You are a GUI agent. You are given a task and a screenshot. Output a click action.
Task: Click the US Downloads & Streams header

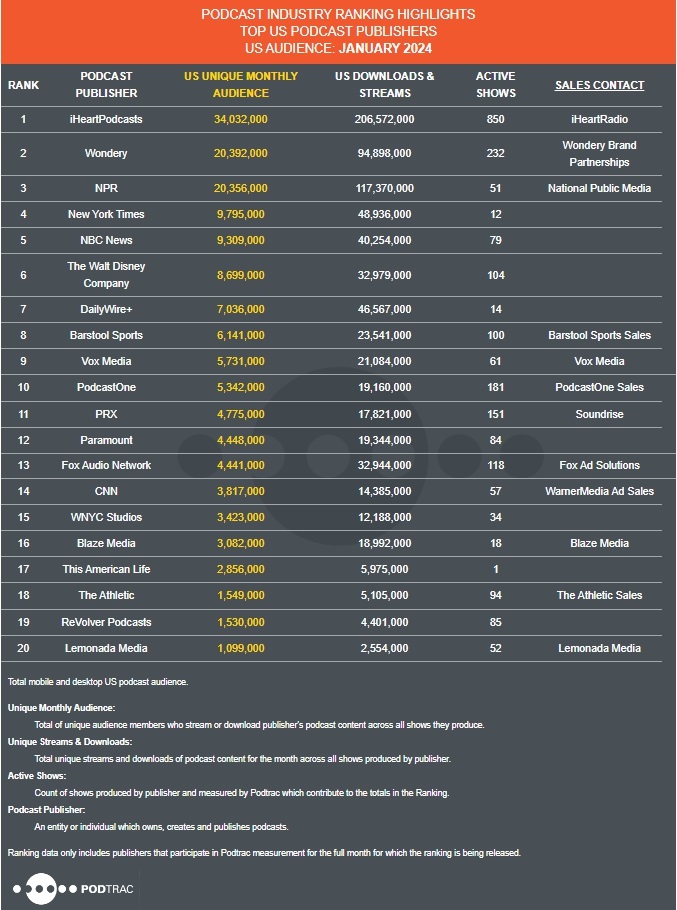click(385, 85)
